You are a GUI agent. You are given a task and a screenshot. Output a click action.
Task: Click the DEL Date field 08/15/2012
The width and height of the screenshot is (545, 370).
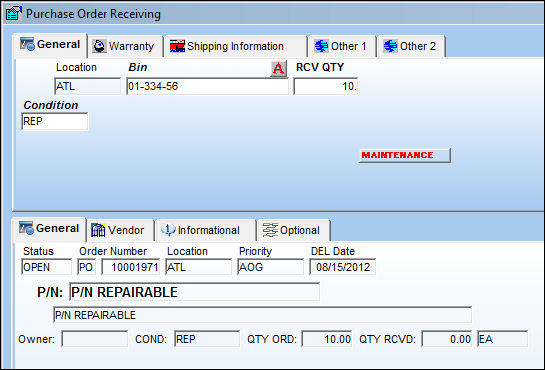click(342, 267)
